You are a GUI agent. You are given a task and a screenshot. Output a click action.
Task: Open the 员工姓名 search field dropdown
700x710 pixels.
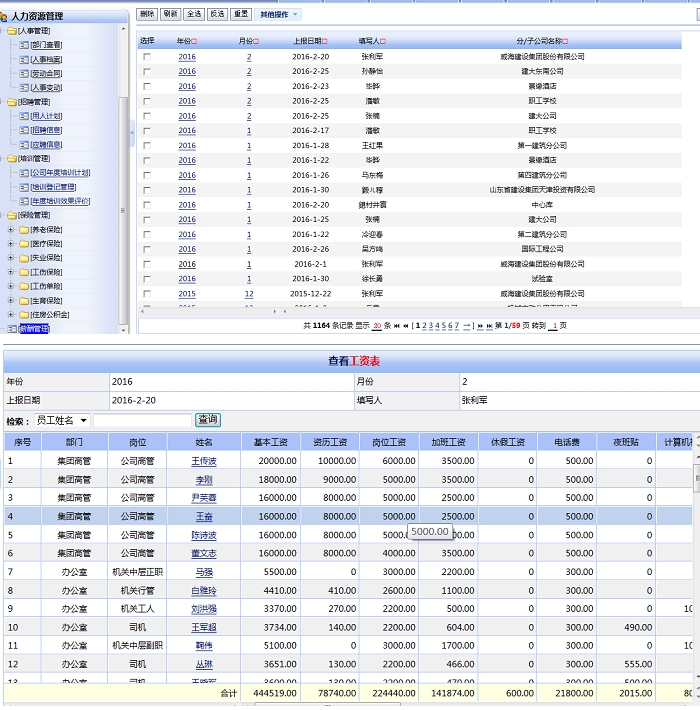coord(62,421)
